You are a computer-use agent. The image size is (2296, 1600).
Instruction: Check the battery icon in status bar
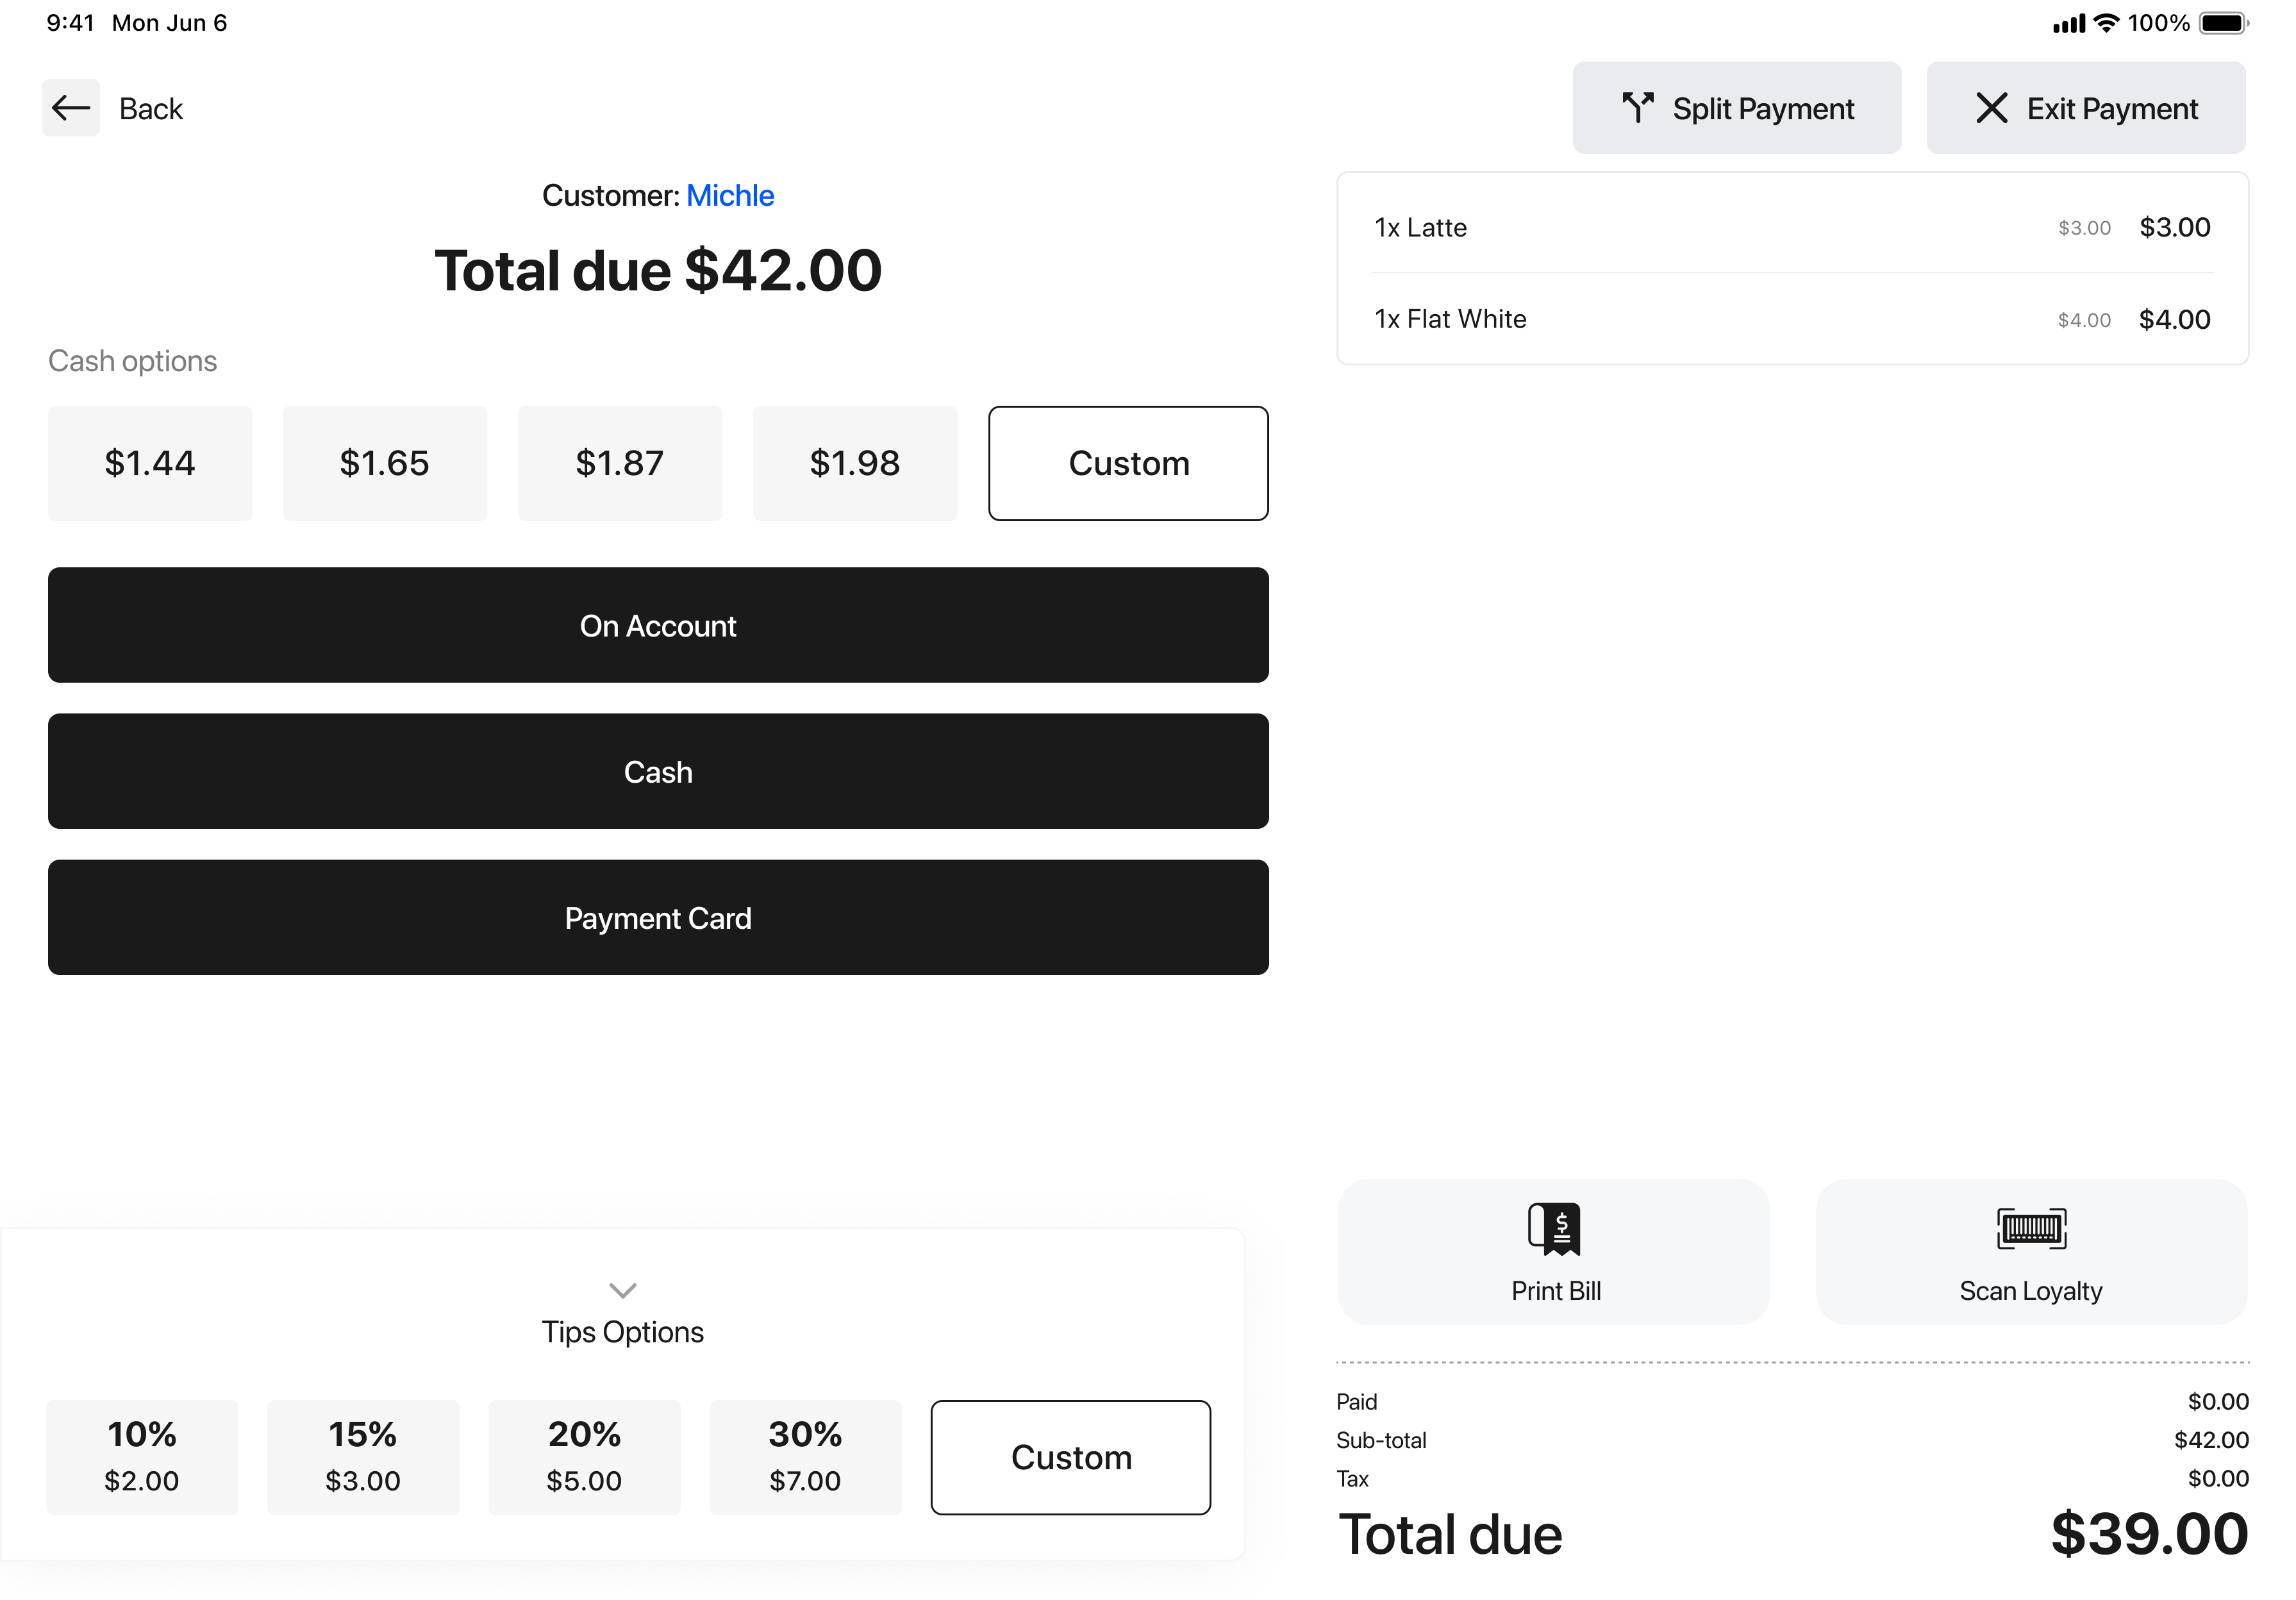[x=2224, y=23]
